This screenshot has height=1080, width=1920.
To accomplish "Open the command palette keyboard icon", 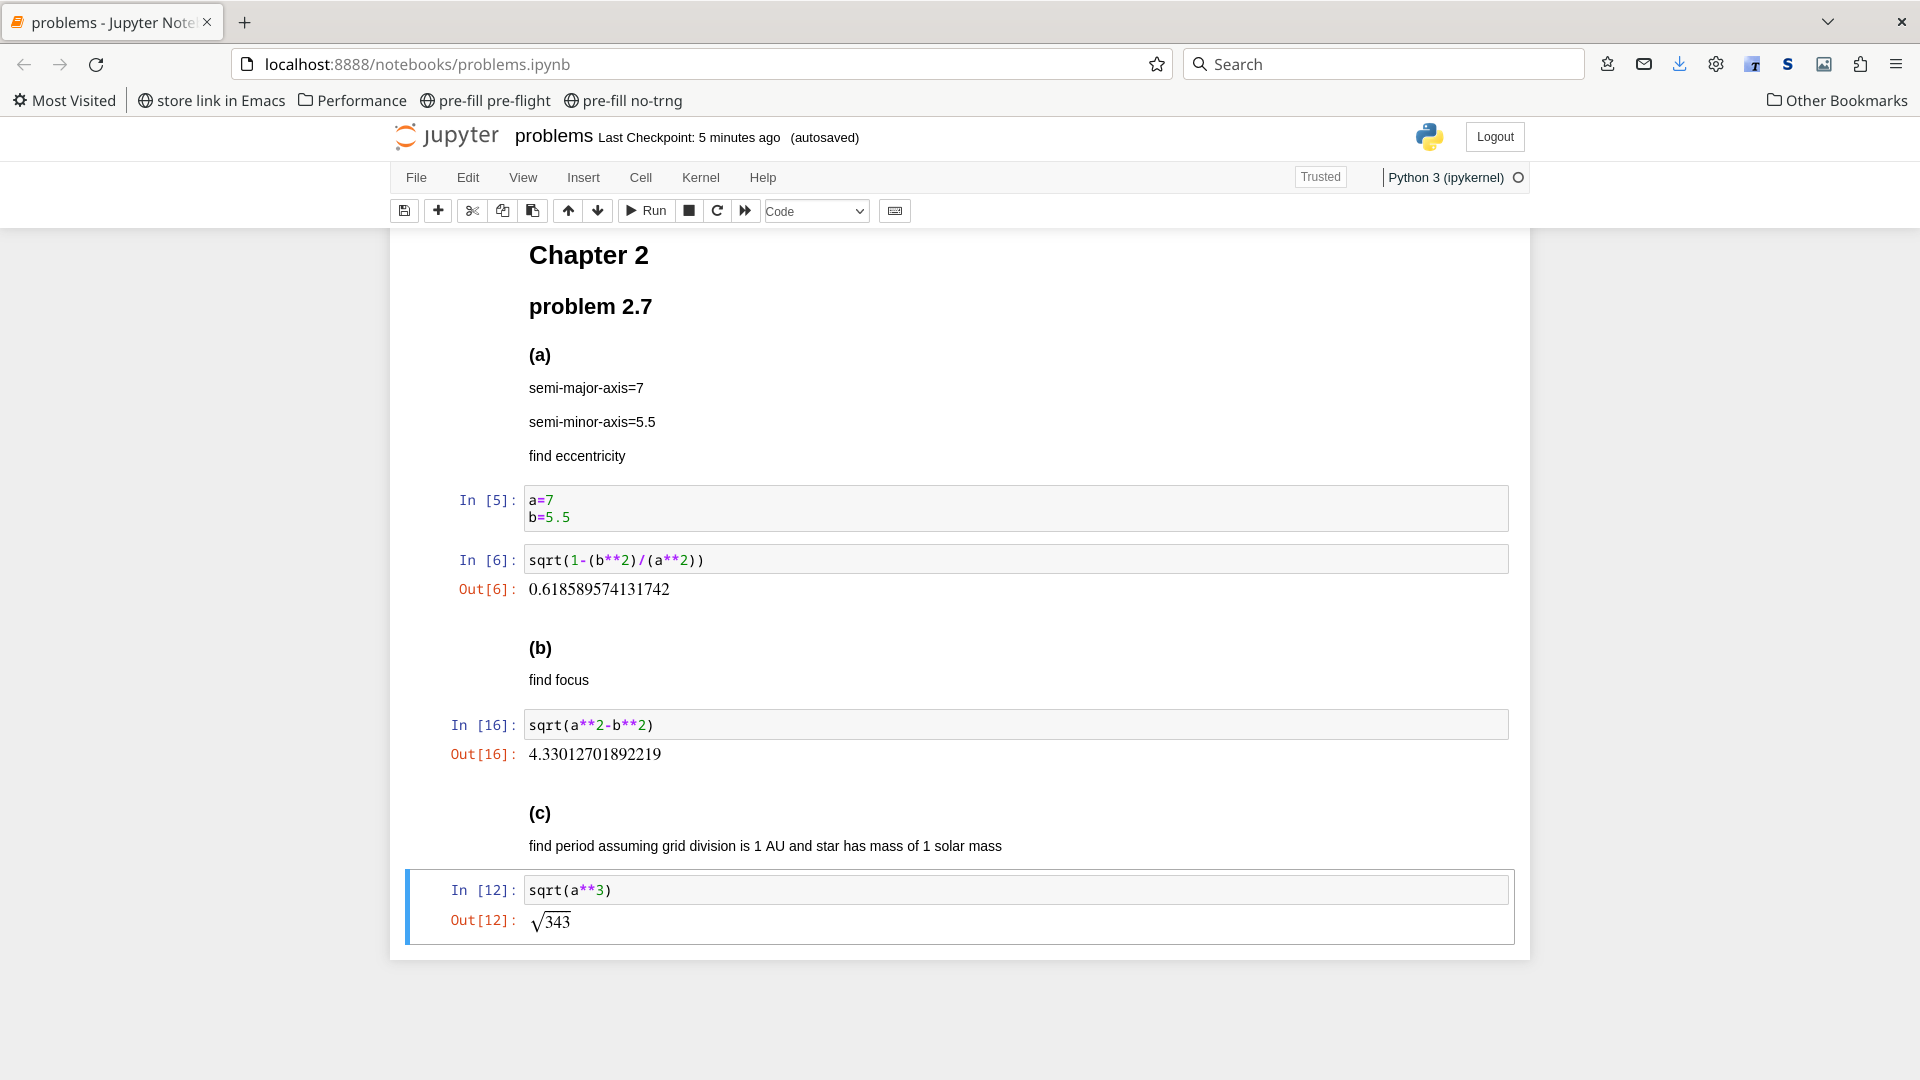I will (895, 211).
